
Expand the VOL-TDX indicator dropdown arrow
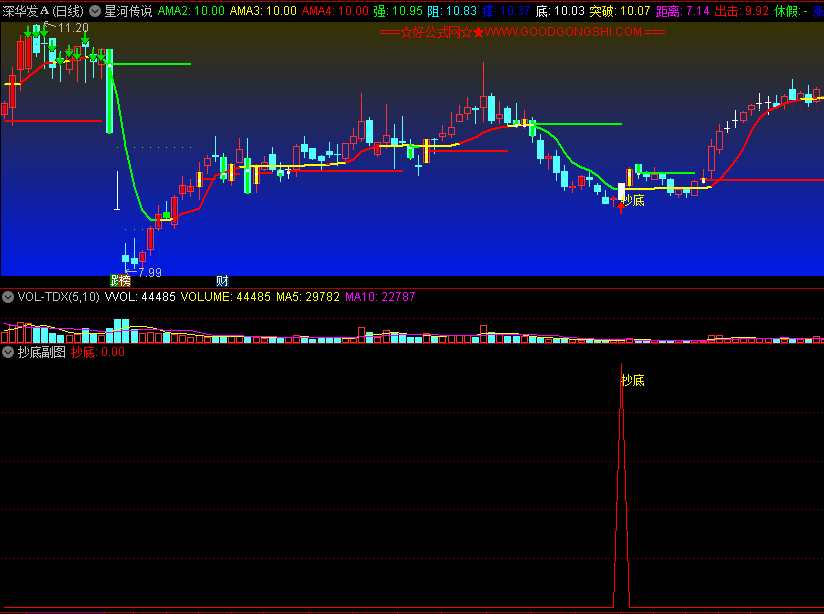click(x=8, y=297)
